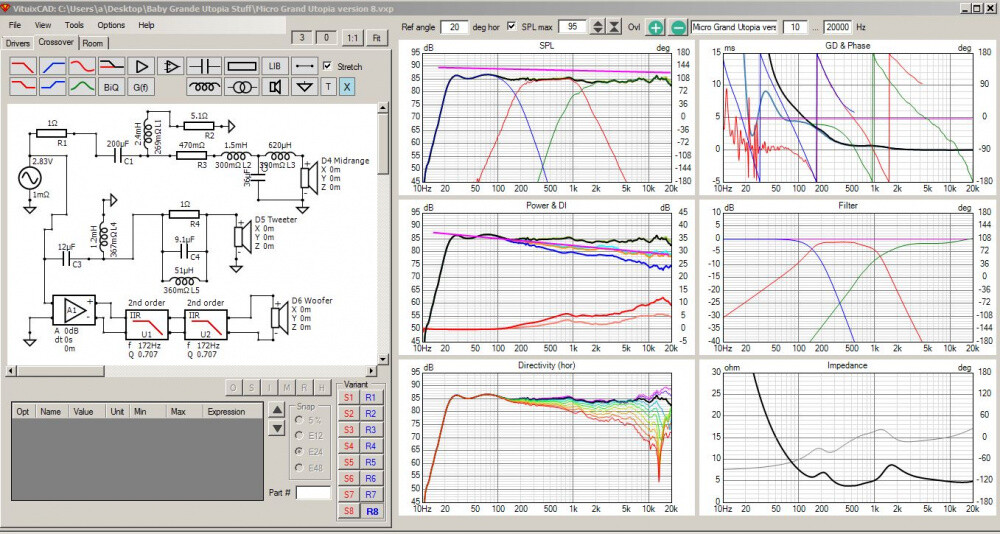
Task: Add a ground symbol to schematic
Action: pyautogui.click(x=305, y=87)
